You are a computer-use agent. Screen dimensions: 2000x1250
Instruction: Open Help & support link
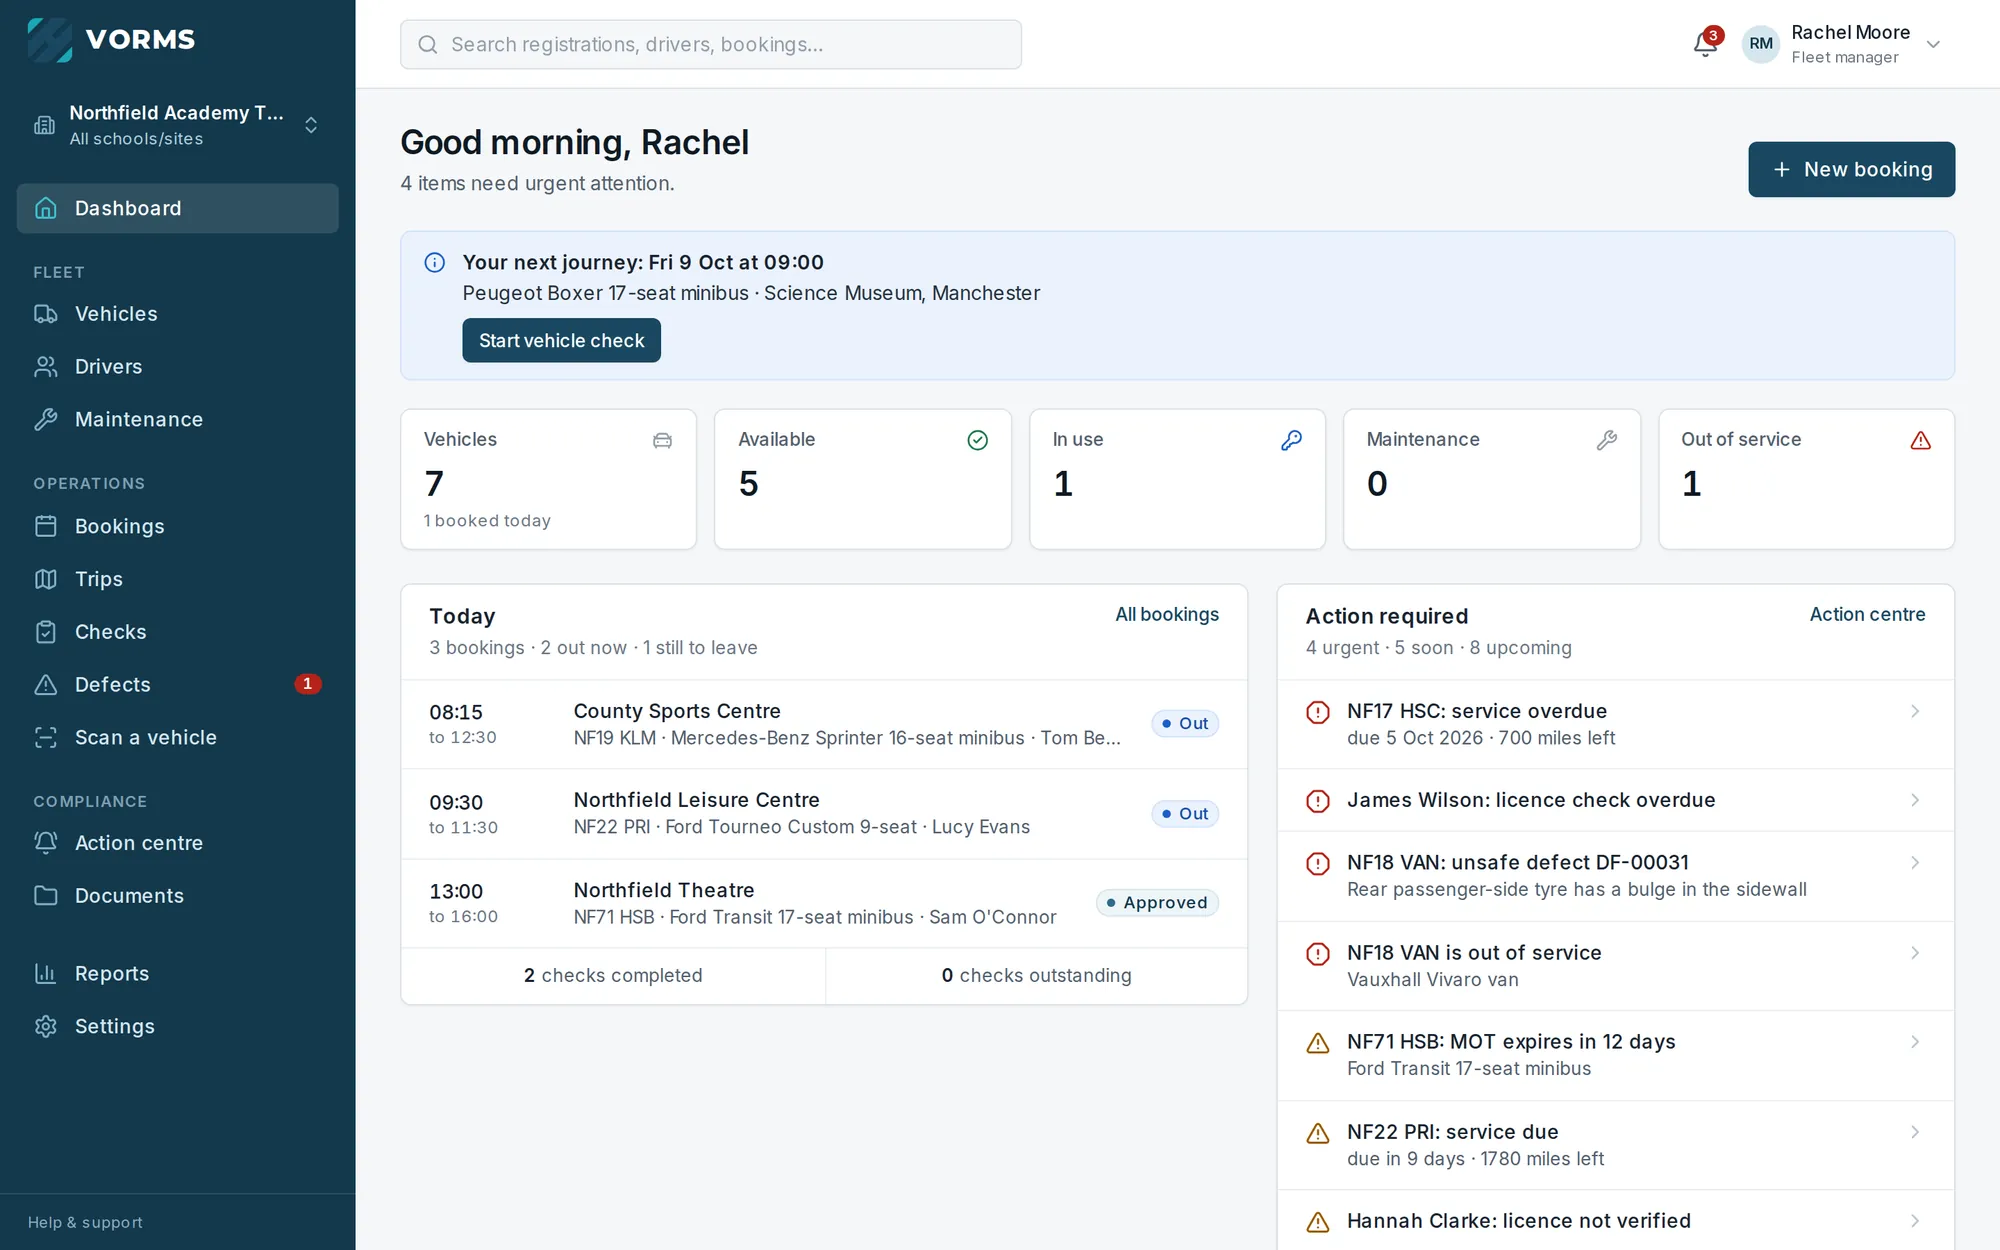[85, 1222]
